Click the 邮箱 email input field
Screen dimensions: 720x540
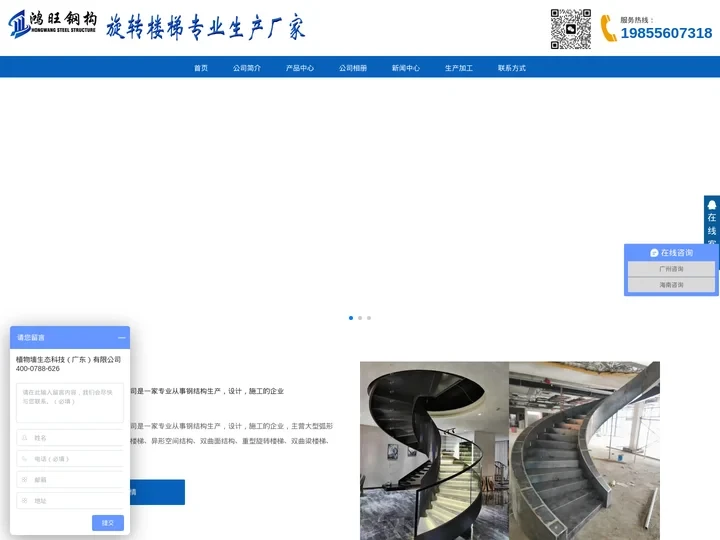coord(70,479)
